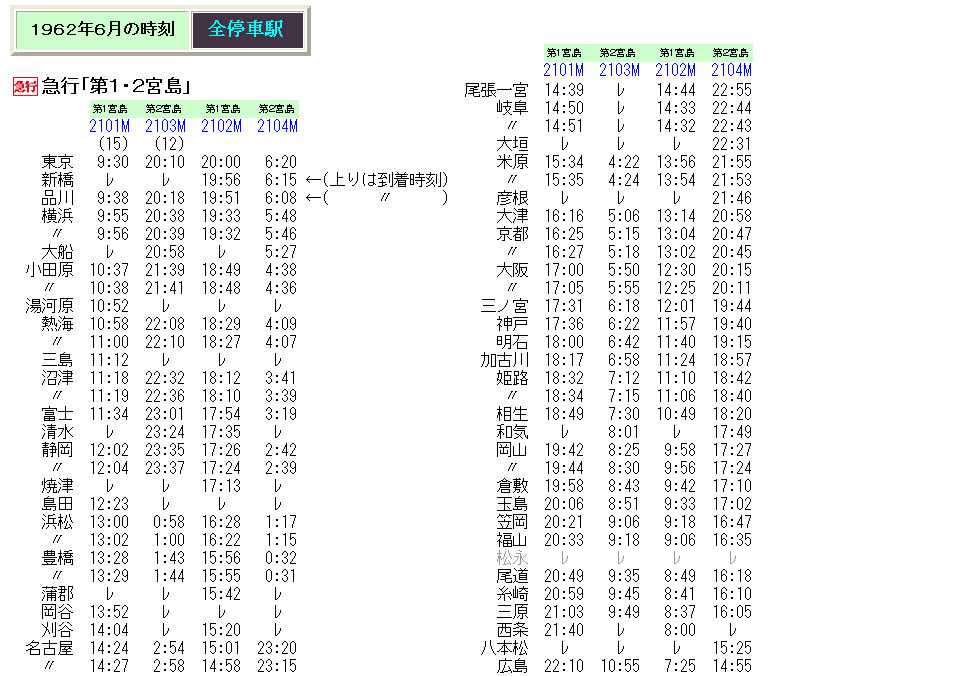Click the greyed-out 松永 station label
Viewport: 958px width, 676px height.
[x=511, y=558]
